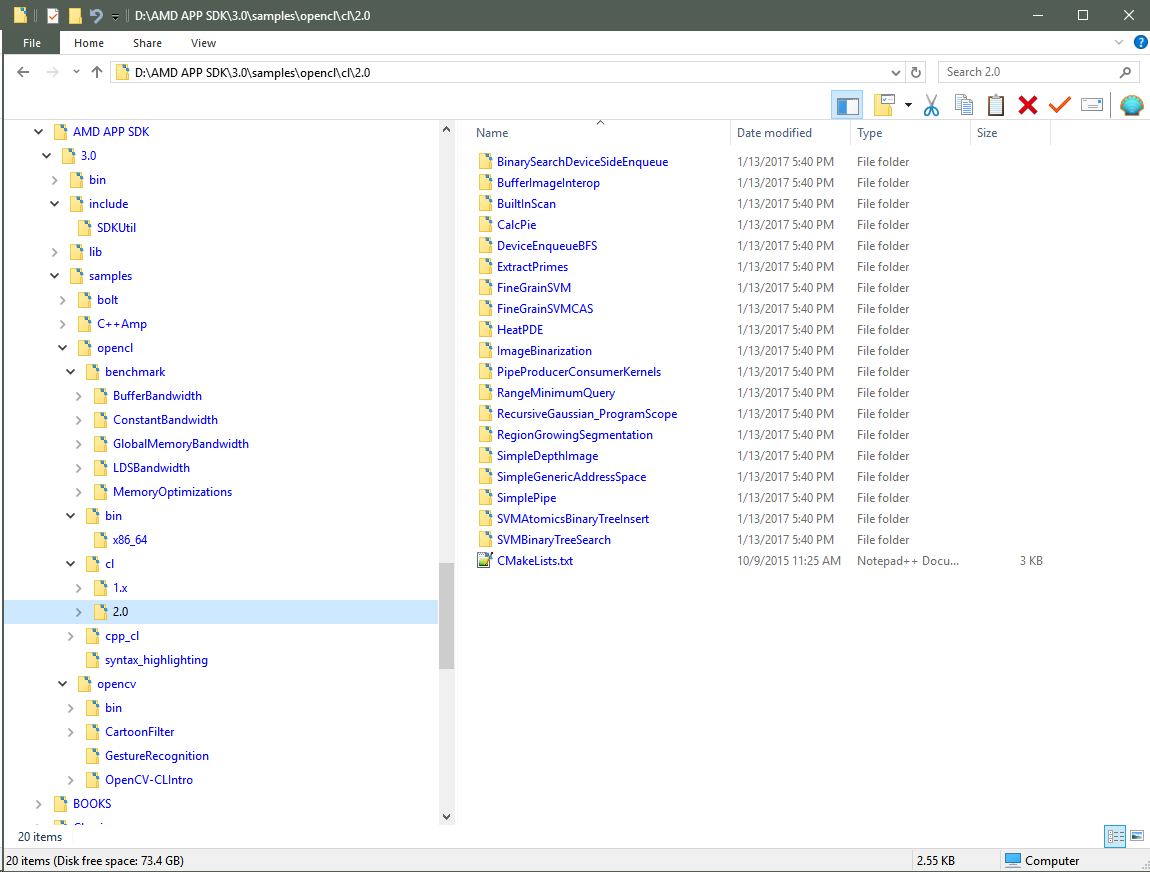The height and width of the screenshot is (872, 1150).
Task: Click the Paste clipboard icon
Action: click(x=995, y=105)
